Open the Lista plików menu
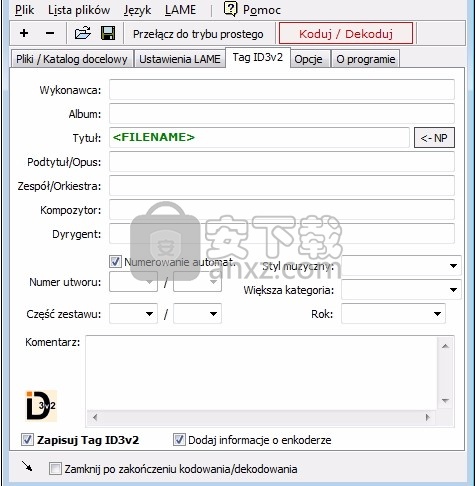 coord(79,10)
